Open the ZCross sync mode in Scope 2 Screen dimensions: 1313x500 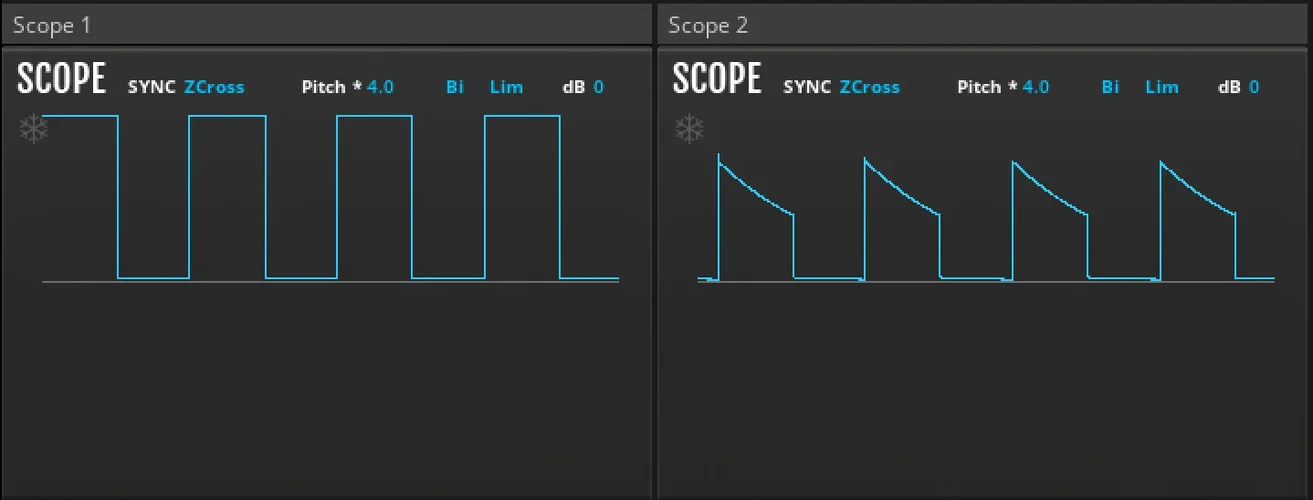tap(869, 87)
